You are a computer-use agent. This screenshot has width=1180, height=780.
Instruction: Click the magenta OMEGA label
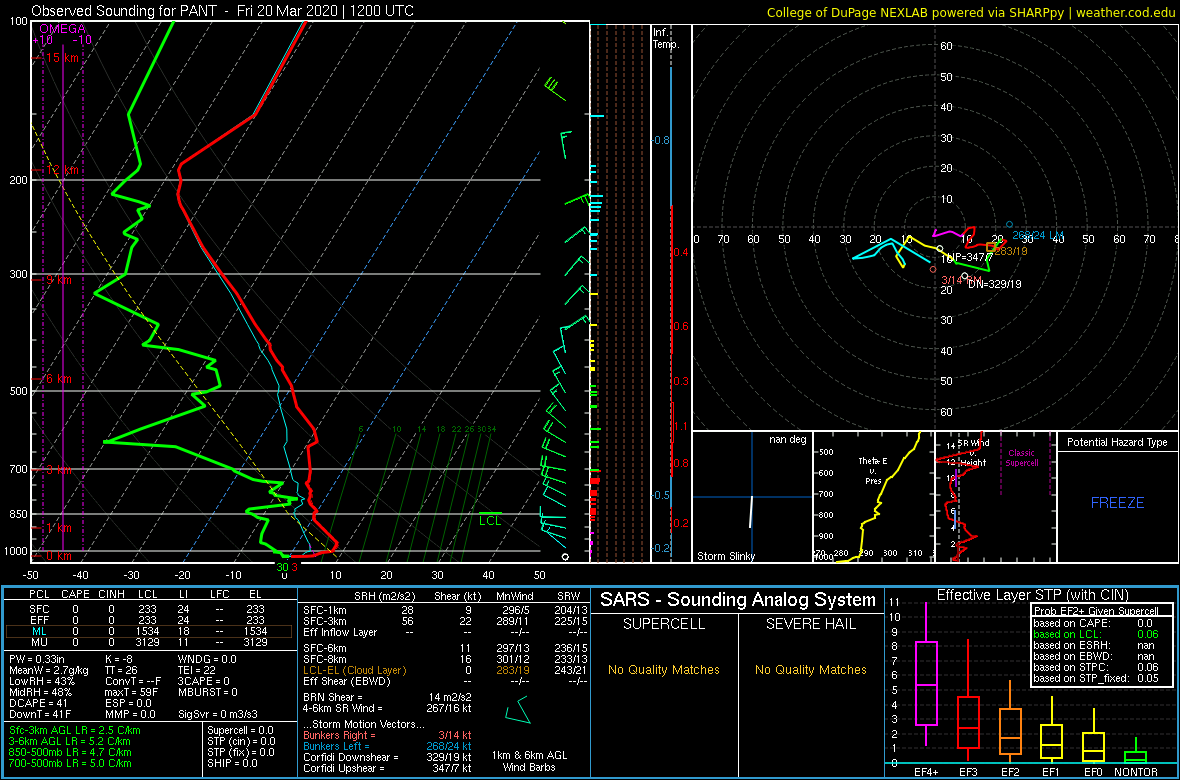click(62, 29)
